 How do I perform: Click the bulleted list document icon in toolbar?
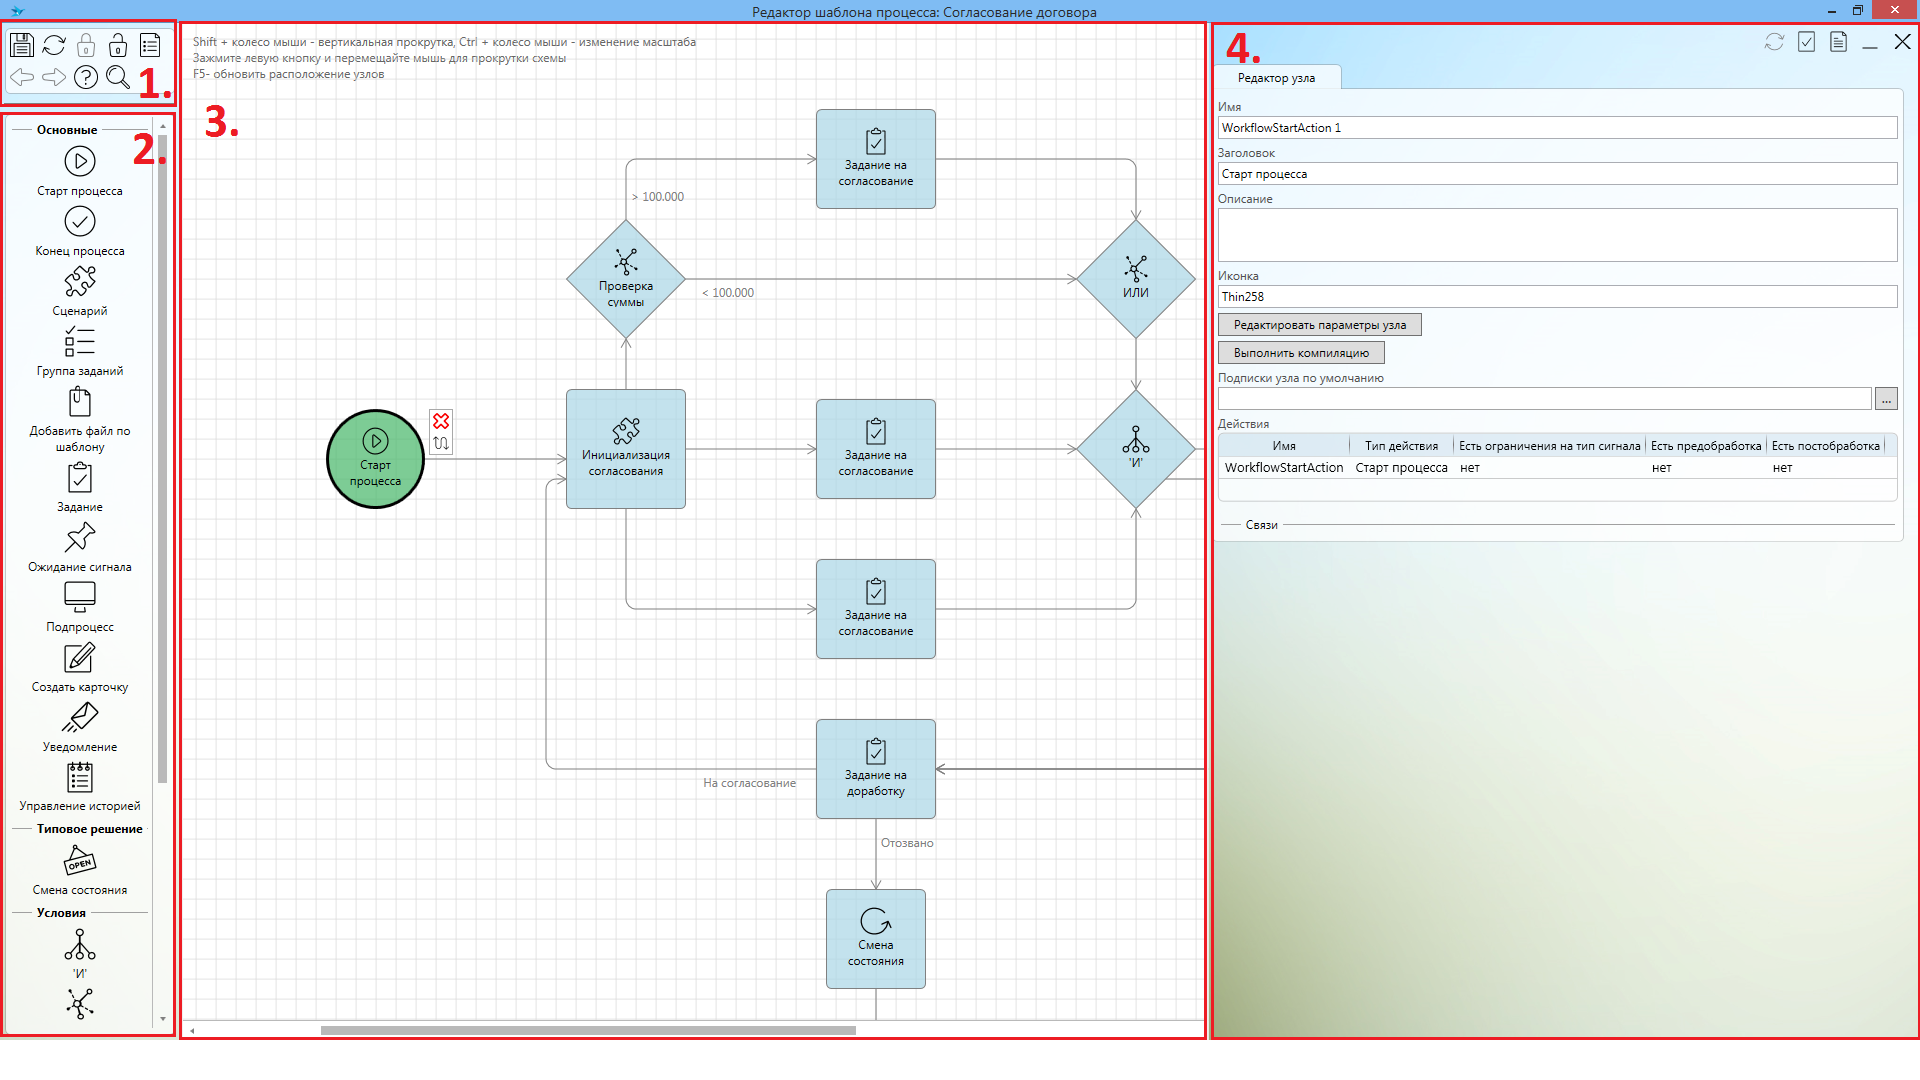150,45
